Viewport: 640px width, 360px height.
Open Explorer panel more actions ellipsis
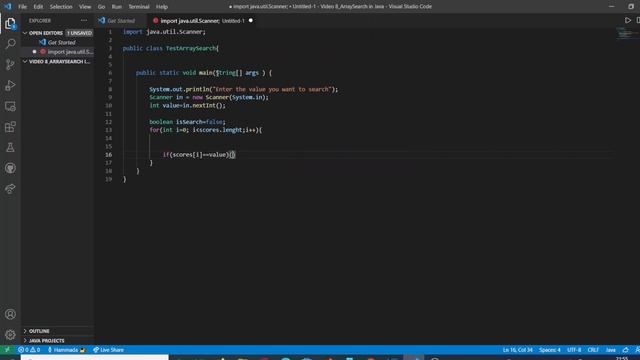84,20
